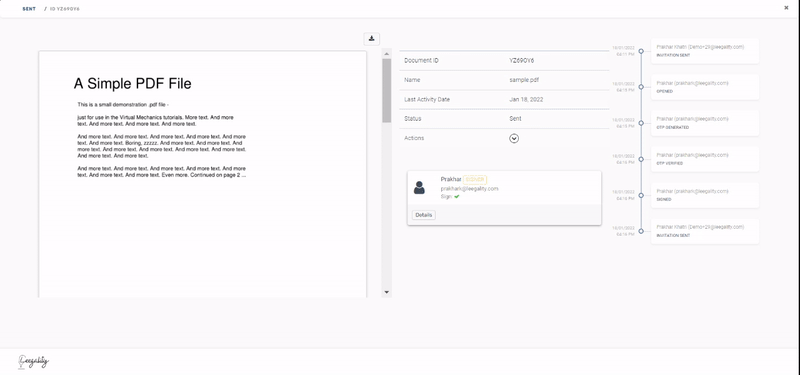Image resolution: width=800 pixels, height=375 pixels.
Task: Click the Document ID label
Action: pyautogui.click(x=421, y=61)
